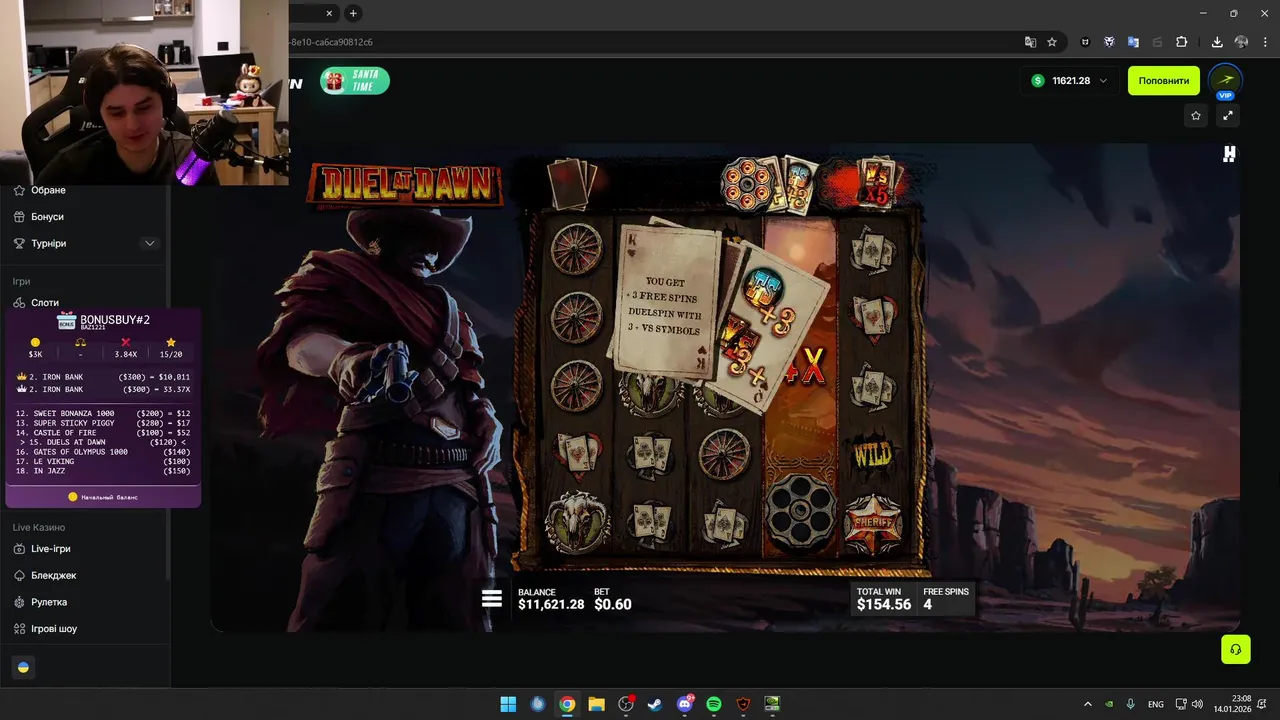This screenshot has width=1280, height=720.
Task: Open Spotify from the taskbar
Action: click(x=714, y=704)
